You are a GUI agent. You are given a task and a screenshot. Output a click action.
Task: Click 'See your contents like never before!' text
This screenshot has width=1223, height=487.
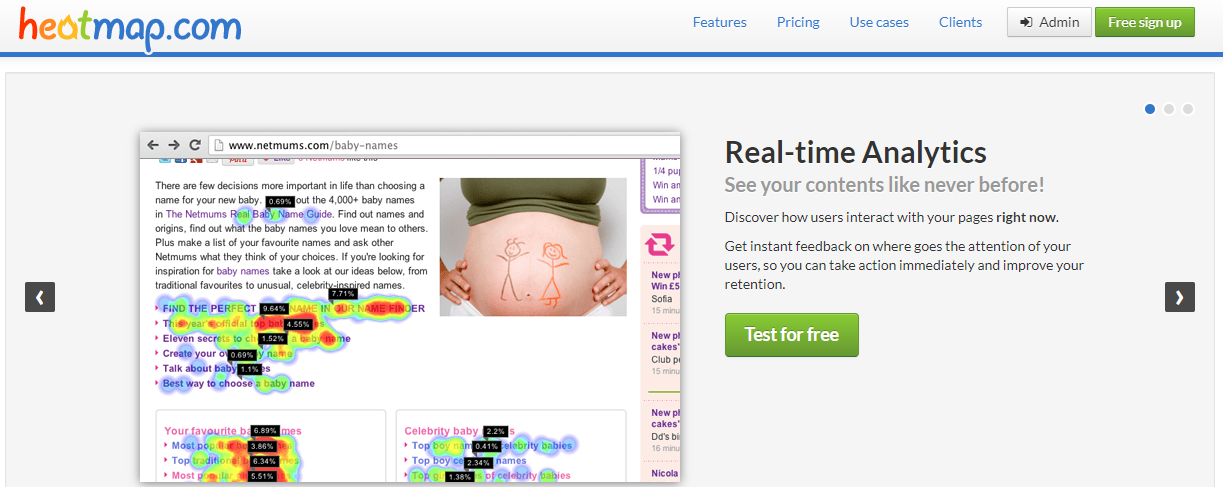pos(884,185)
